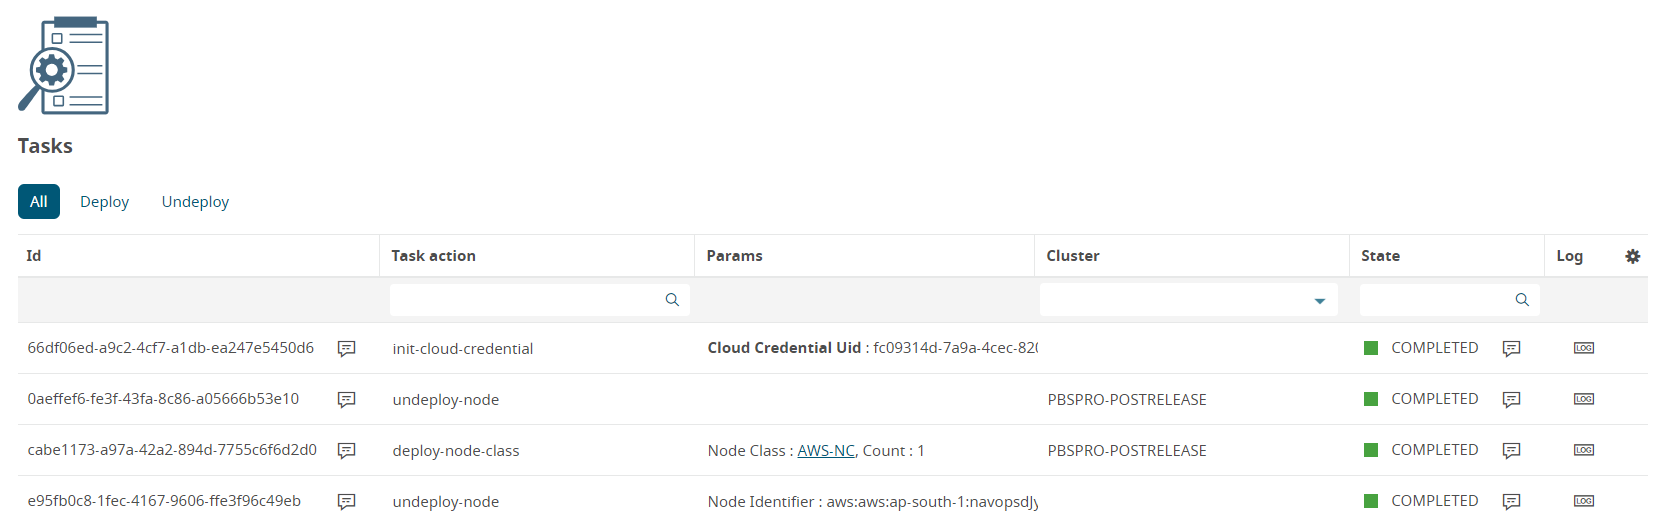Image resolution: width=1665 pixels, height=522 pixels.
Task: Open the AWS-NC node class link
Action: (825, 451)
